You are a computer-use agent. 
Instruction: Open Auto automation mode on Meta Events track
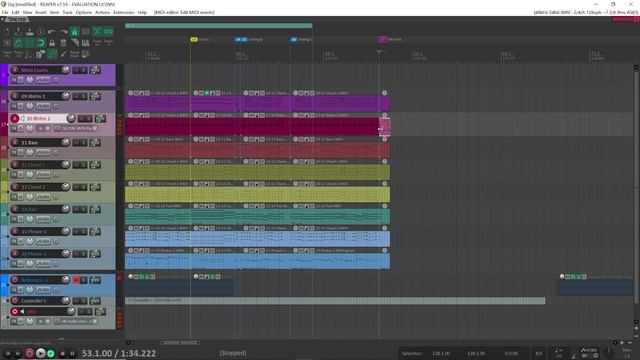click(43, 80)
